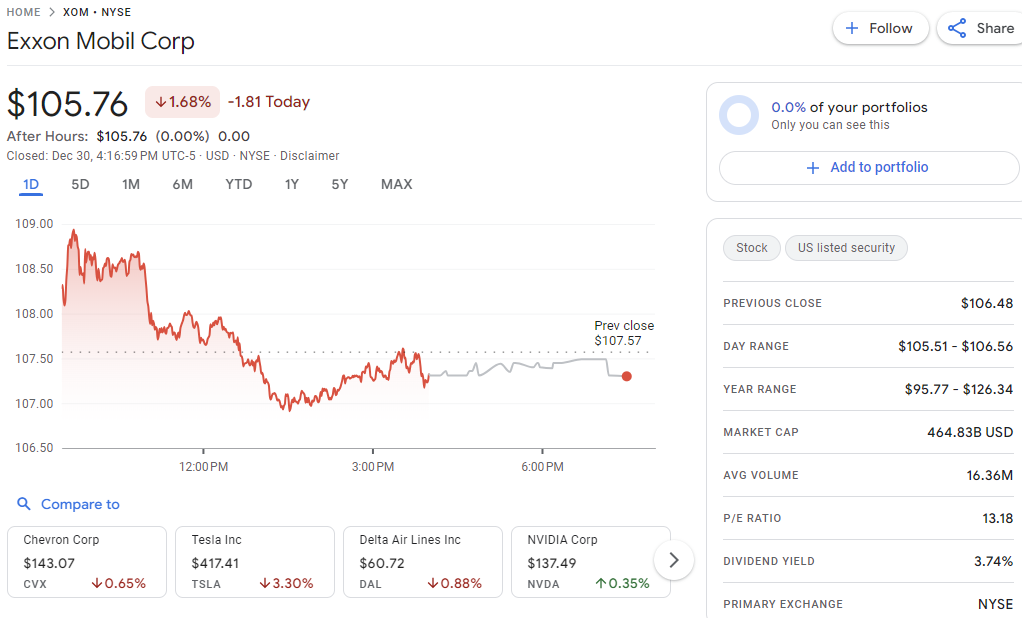This screenshot has width=1022, height=618.
Task: Click the US listed security chip
Action: pyautogui.click(x=846, y=248)
